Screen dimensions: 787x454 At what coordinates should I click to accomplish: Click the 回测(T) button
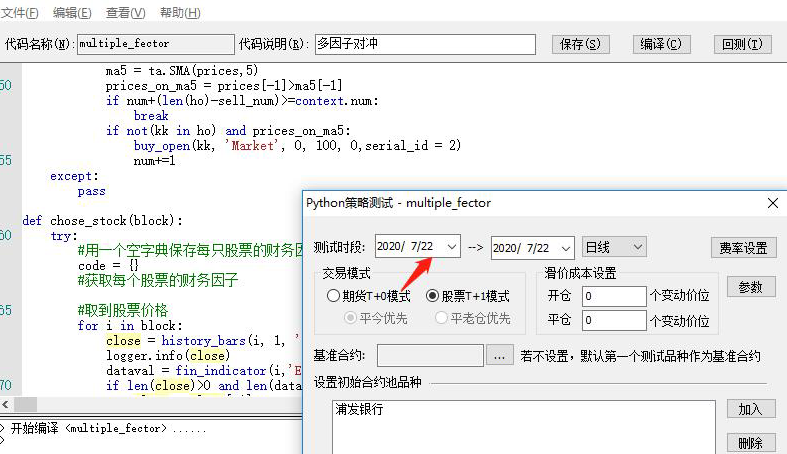click(x=742, y=44)
